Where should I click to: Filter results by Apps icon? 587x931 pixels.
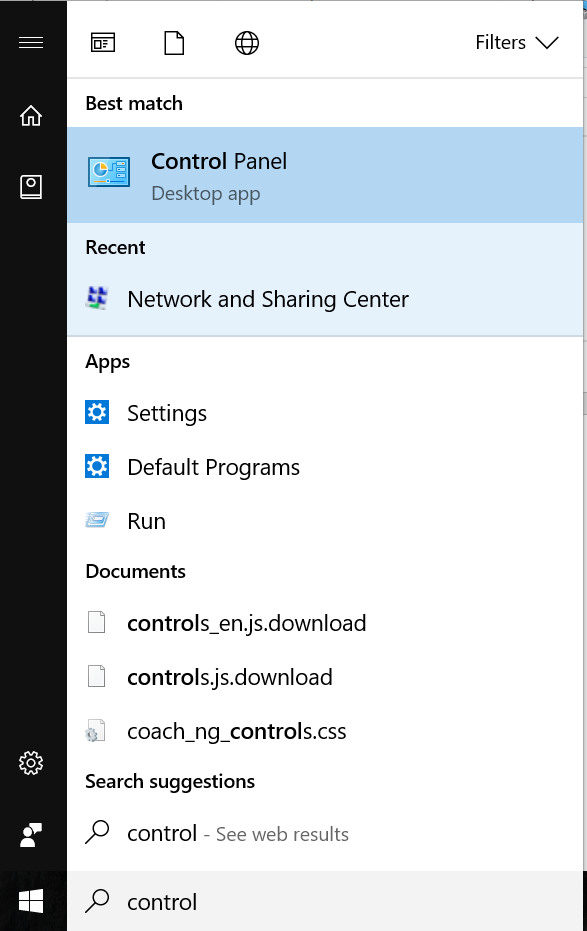click(x=103, y=43)
